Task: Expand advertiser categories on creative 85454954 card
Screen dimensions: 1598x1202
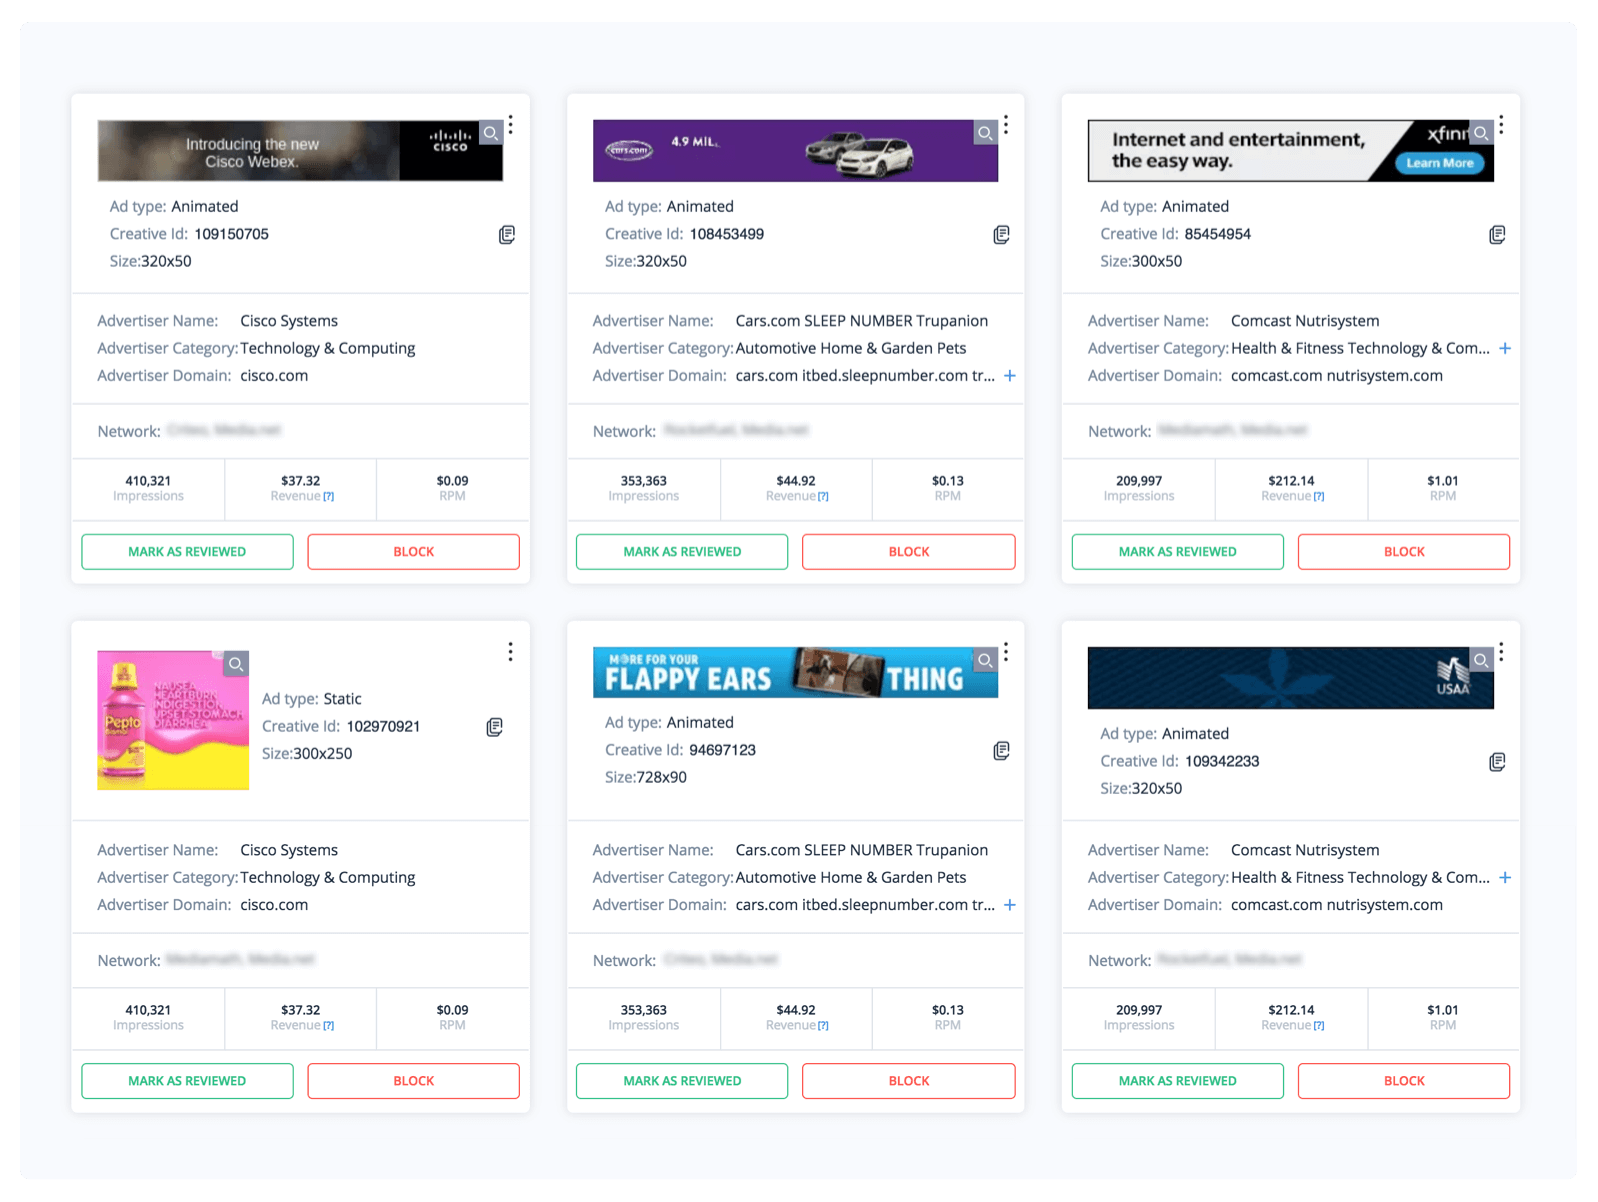Action: [x=1505, y=349]
